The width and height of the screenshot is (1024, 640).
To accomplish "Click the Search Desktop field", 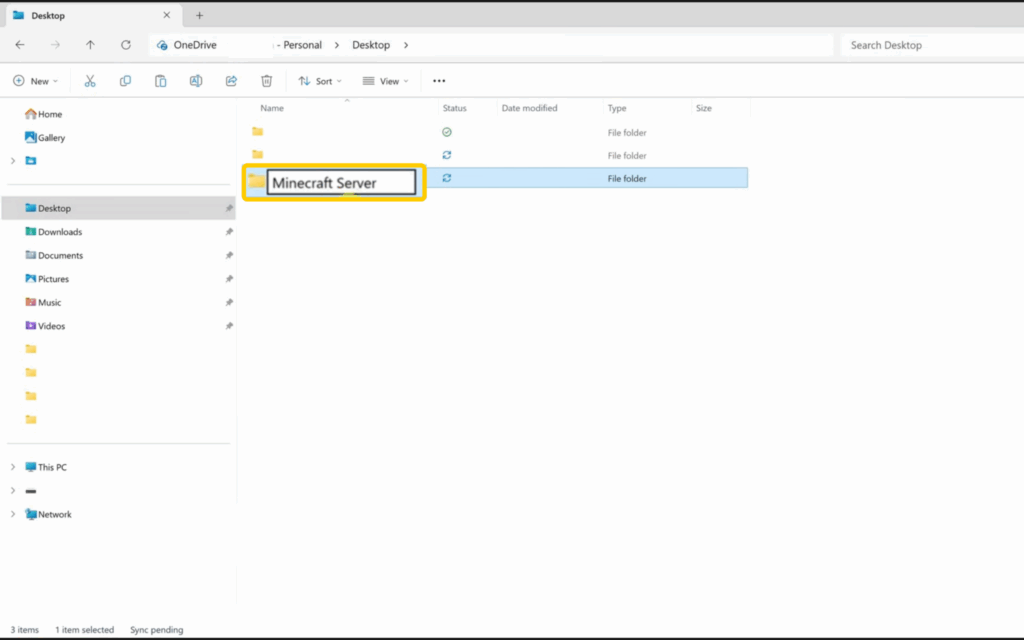I will (934, 45).
